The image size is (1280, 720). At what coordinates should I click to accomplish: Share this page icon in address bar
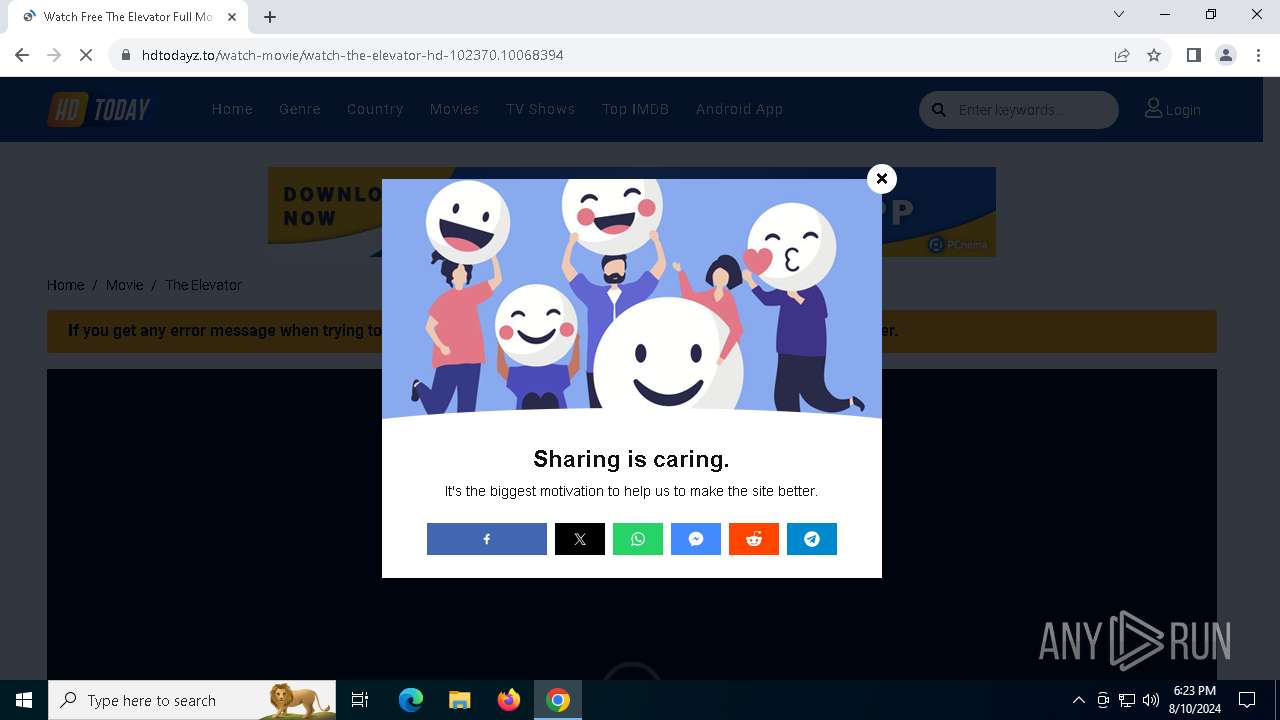(x=1122, y=55)
